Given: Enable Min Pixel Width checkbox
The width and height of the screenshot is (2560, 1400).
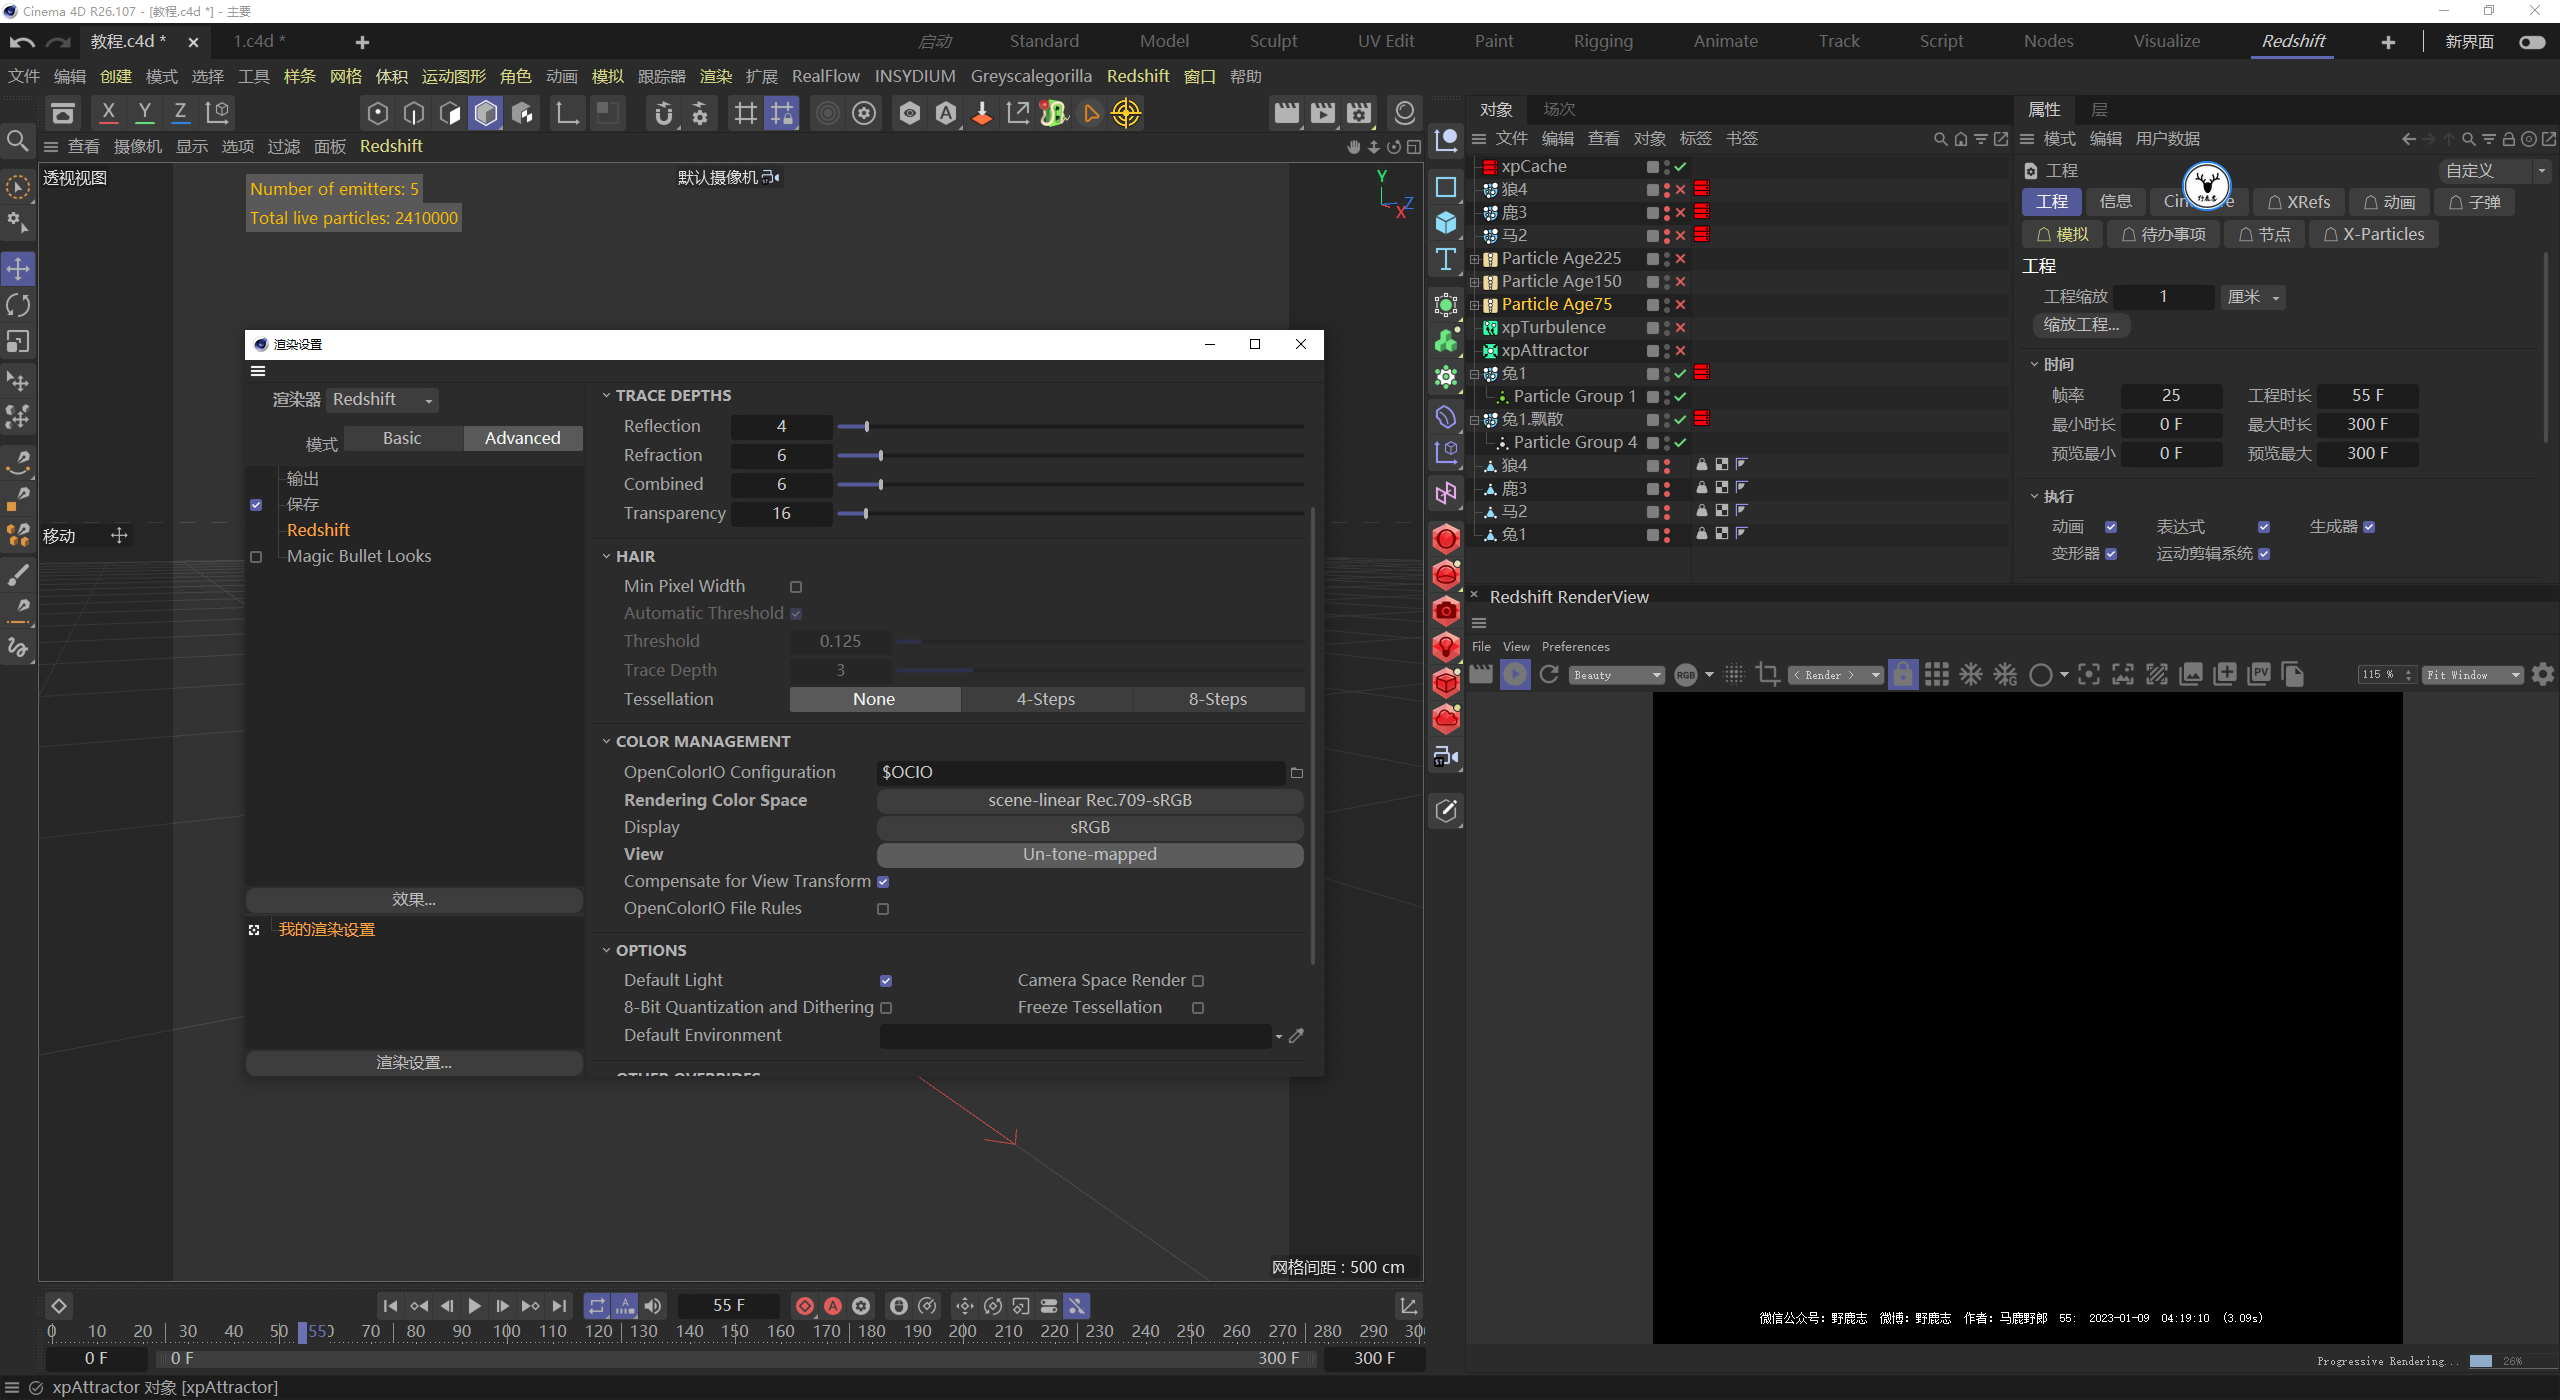Looking at the screenshot, I should [x=796, y=587].
